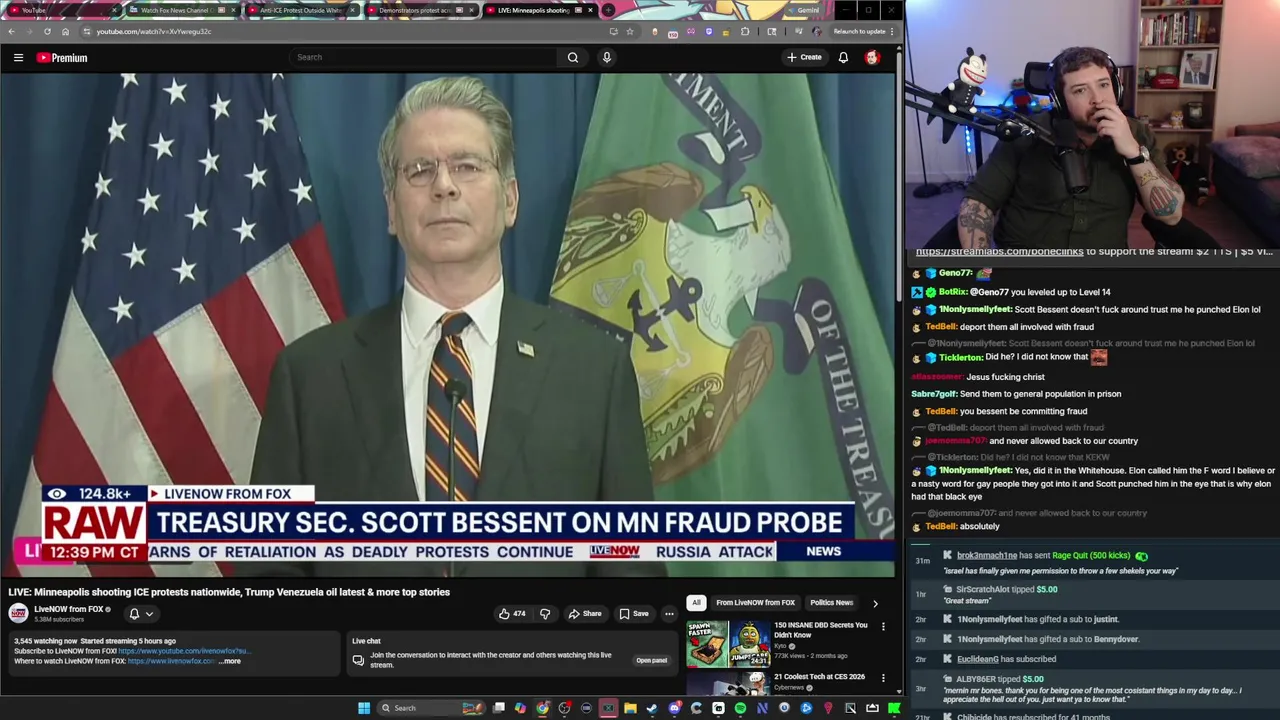Show more filter chips with right chevron

coord(875,603)
